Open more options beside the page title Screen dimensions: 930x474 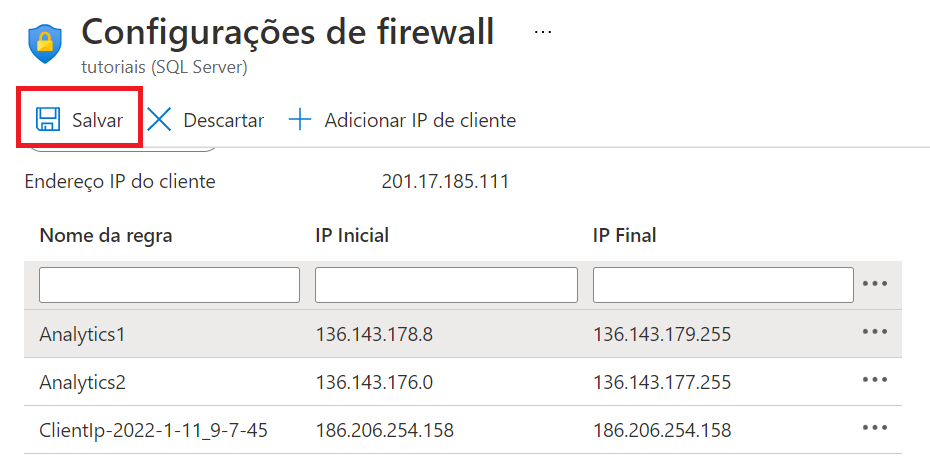(543, 32)
